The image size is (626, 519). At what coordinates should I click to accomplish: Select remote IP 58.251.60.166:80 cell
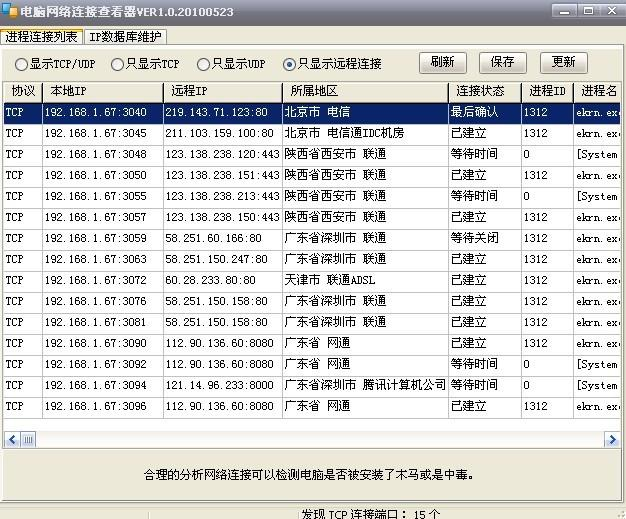(222, 239)
